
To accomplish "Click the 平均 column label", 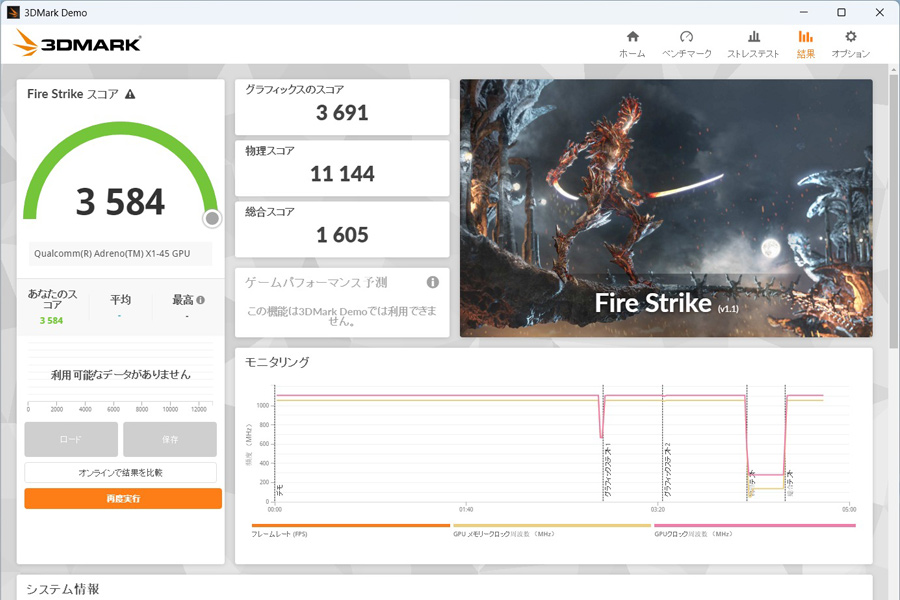I will pos(121,300).
